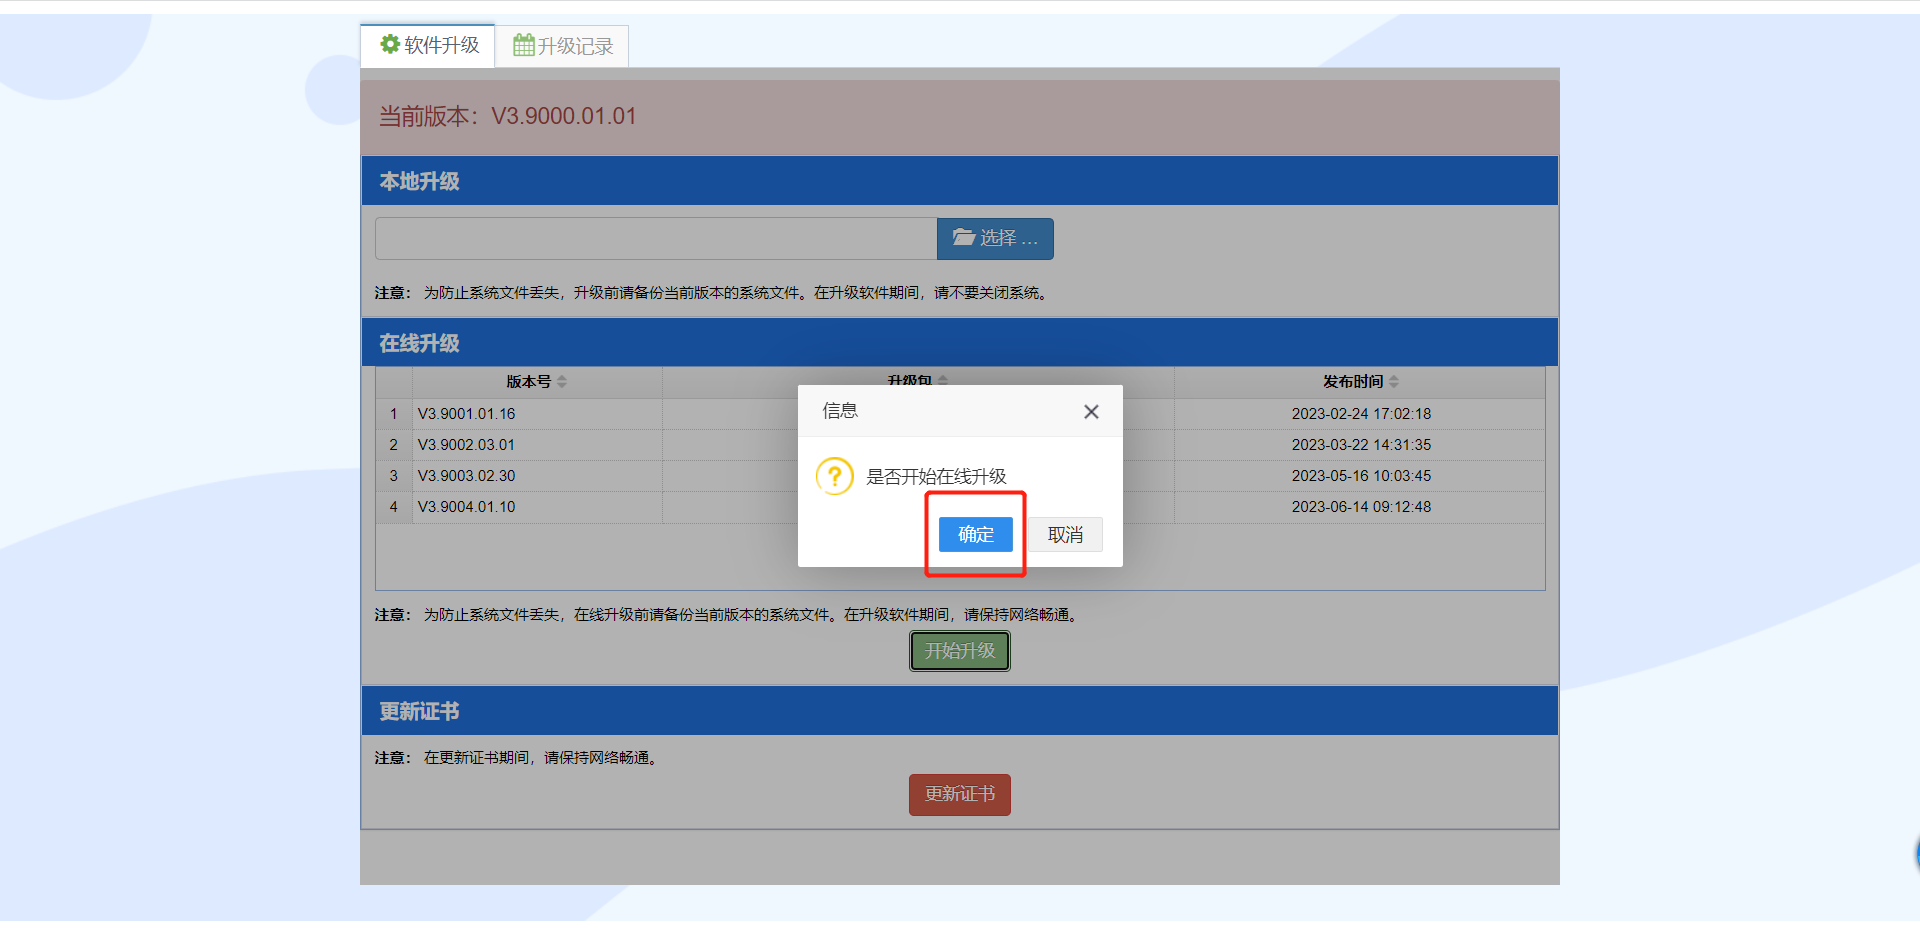The width and height of the screenshot is (1920, 942).
Task: Confirm online upgrade with 确定 button
Action: [975, 534]
